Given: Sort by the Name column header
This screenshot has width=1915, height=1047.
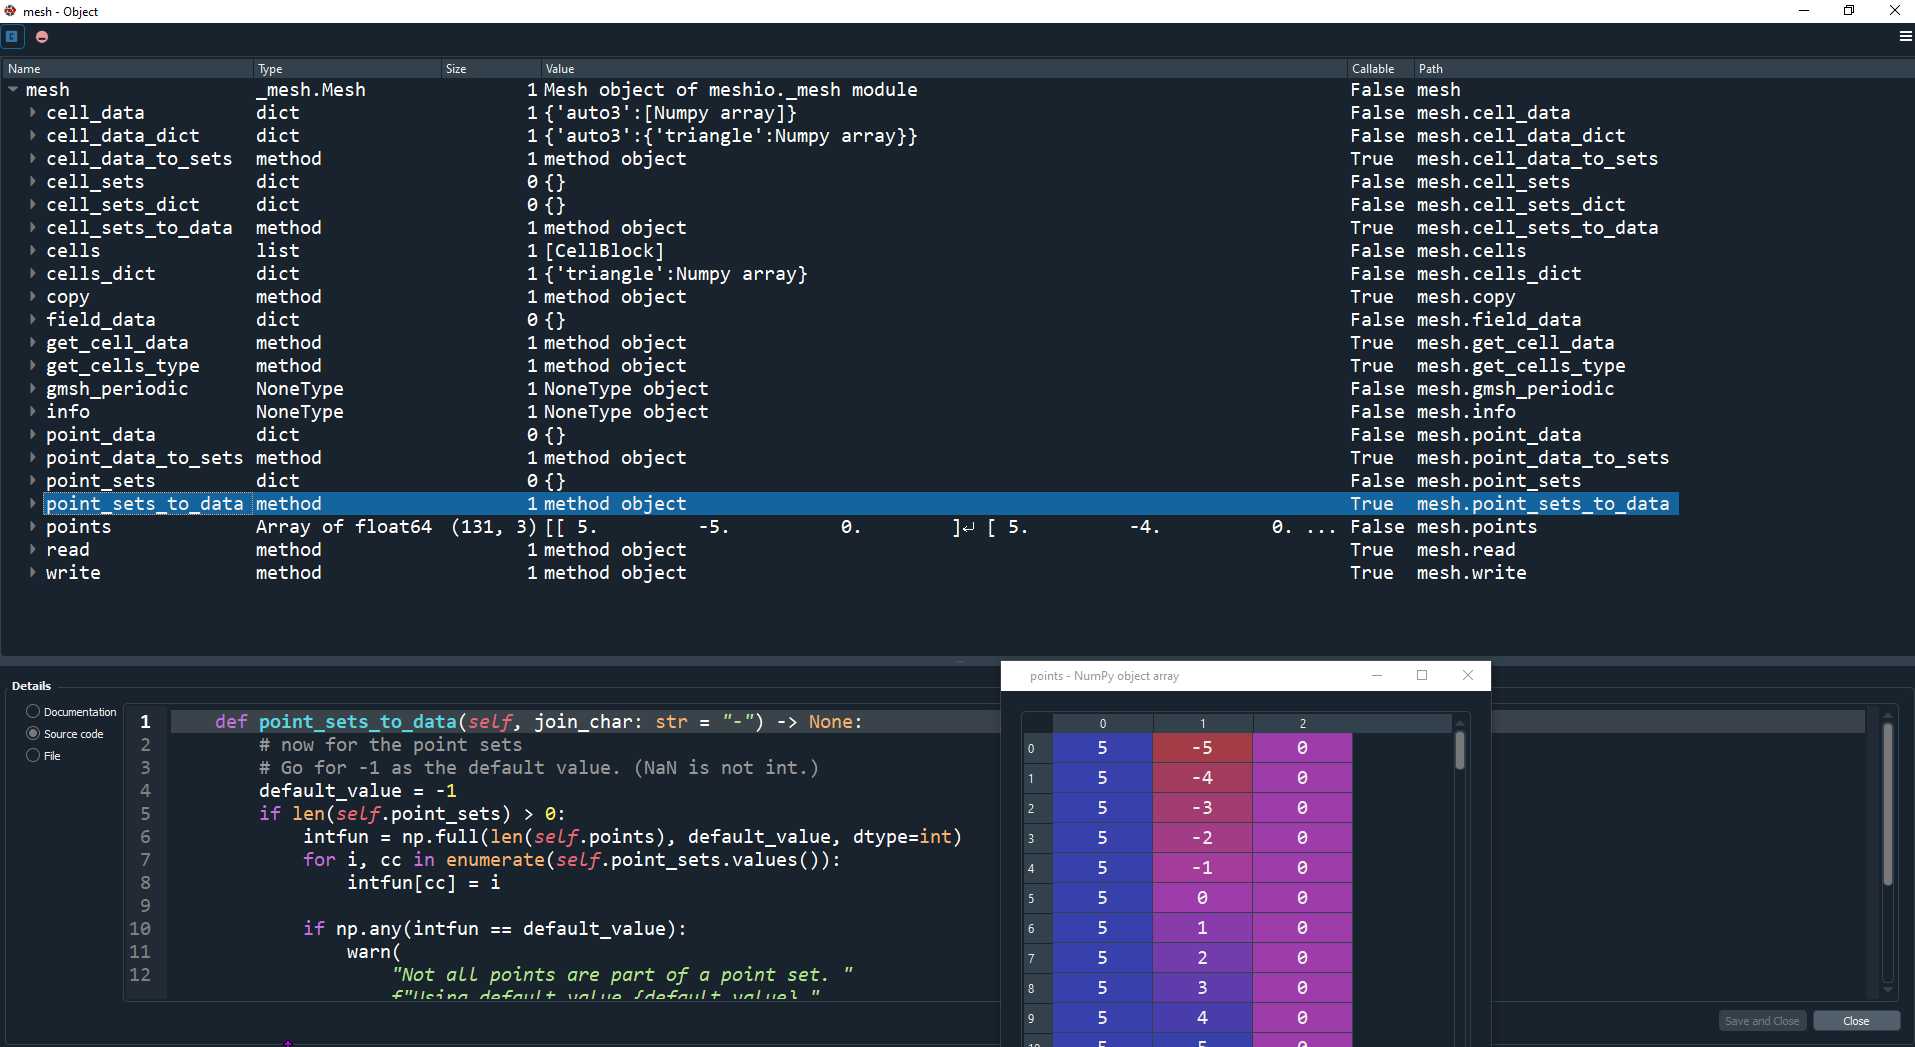Looking at the screenshot, I should 127,69.
